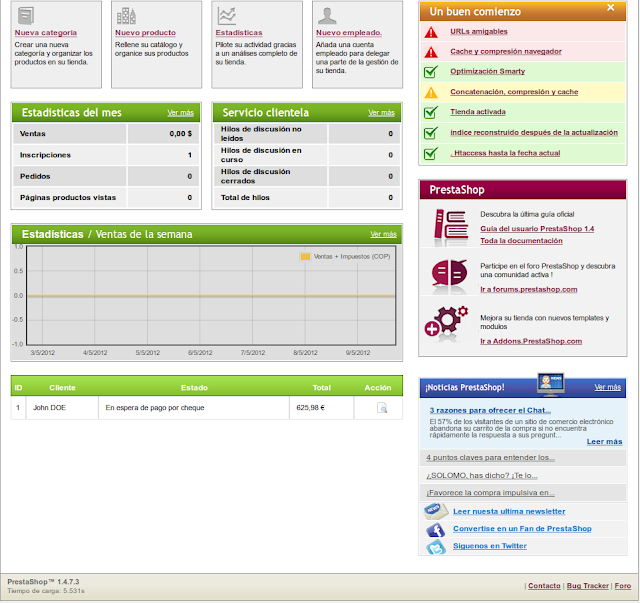Click the yellow Ventas + Impuestos legend swatch
The image size is (640, 603).
coord(305,257)
